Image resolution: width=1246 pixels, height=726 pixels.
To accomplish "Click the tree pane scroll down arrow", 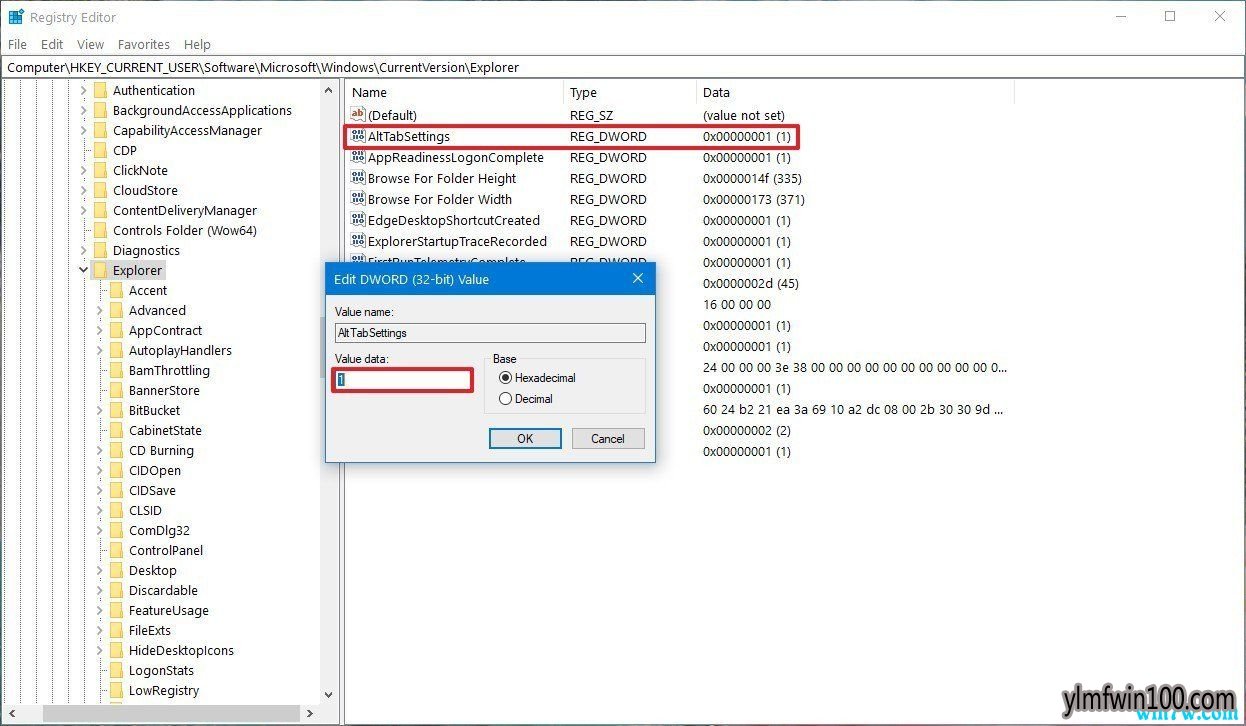I will click(329, 694).
